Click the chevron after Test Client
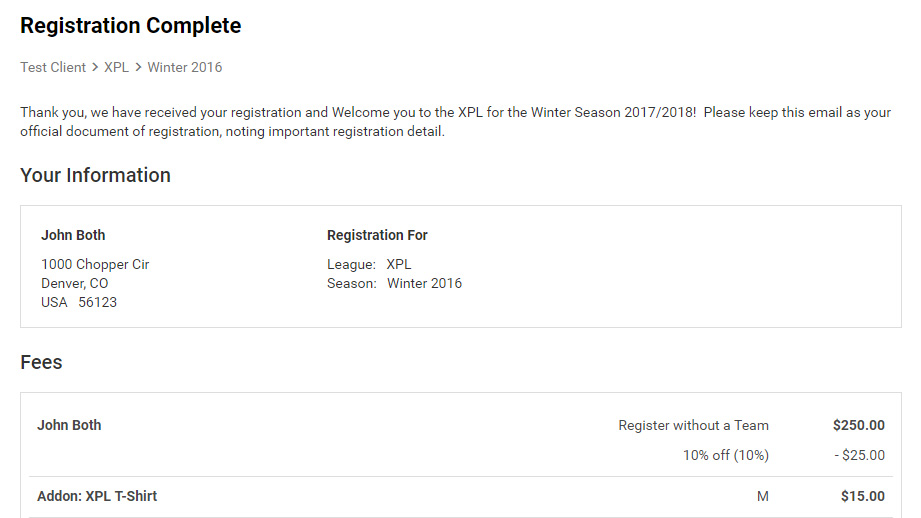The width and height of the screenshot is (921, 518). [x=95, y=68]
